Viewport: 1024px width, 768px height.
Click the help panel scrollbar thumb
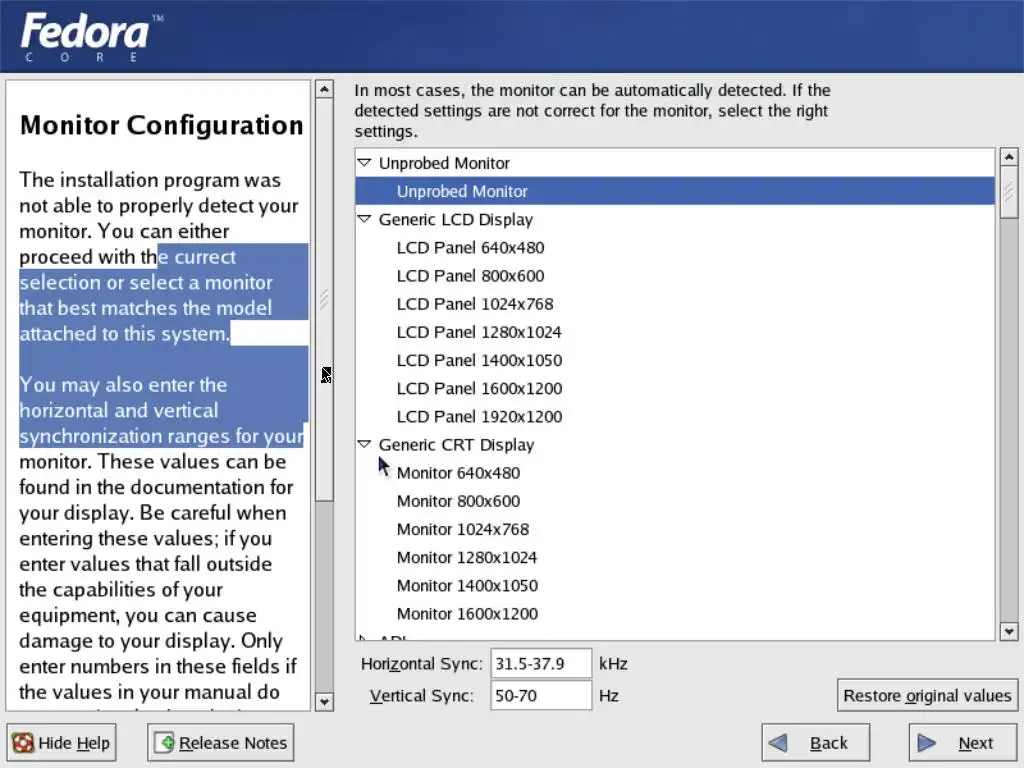point(325,299)
